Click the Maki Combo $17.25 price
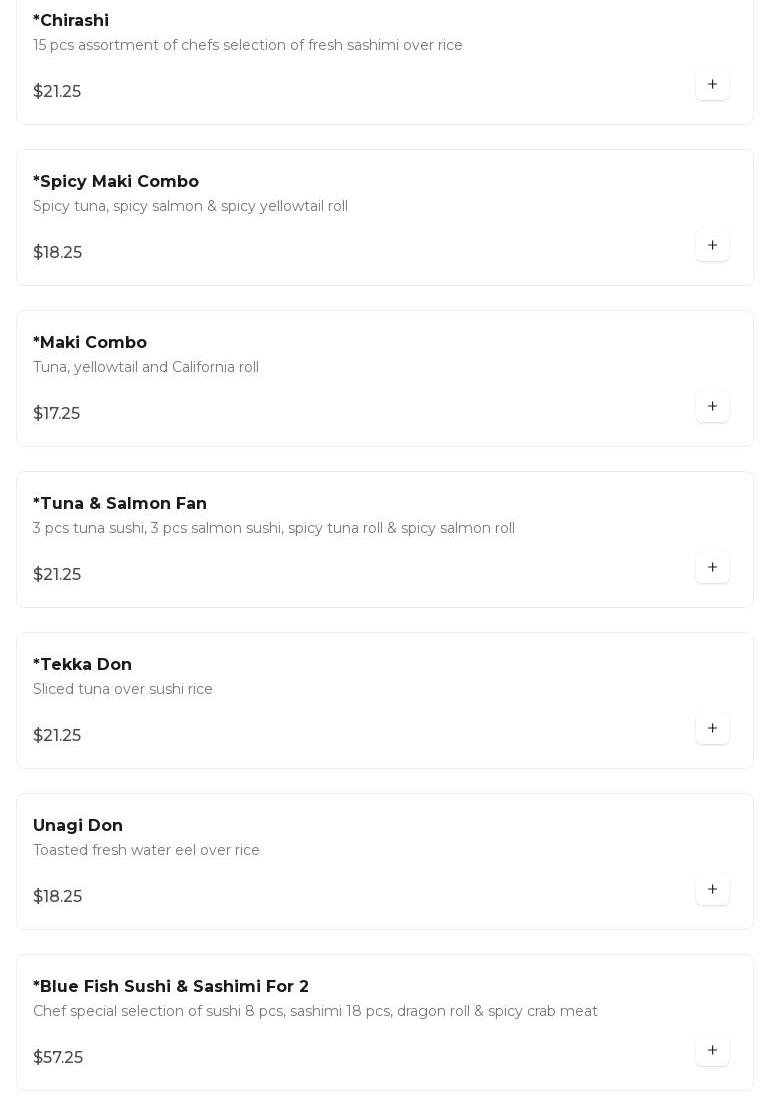 click(x=57, y=414)
